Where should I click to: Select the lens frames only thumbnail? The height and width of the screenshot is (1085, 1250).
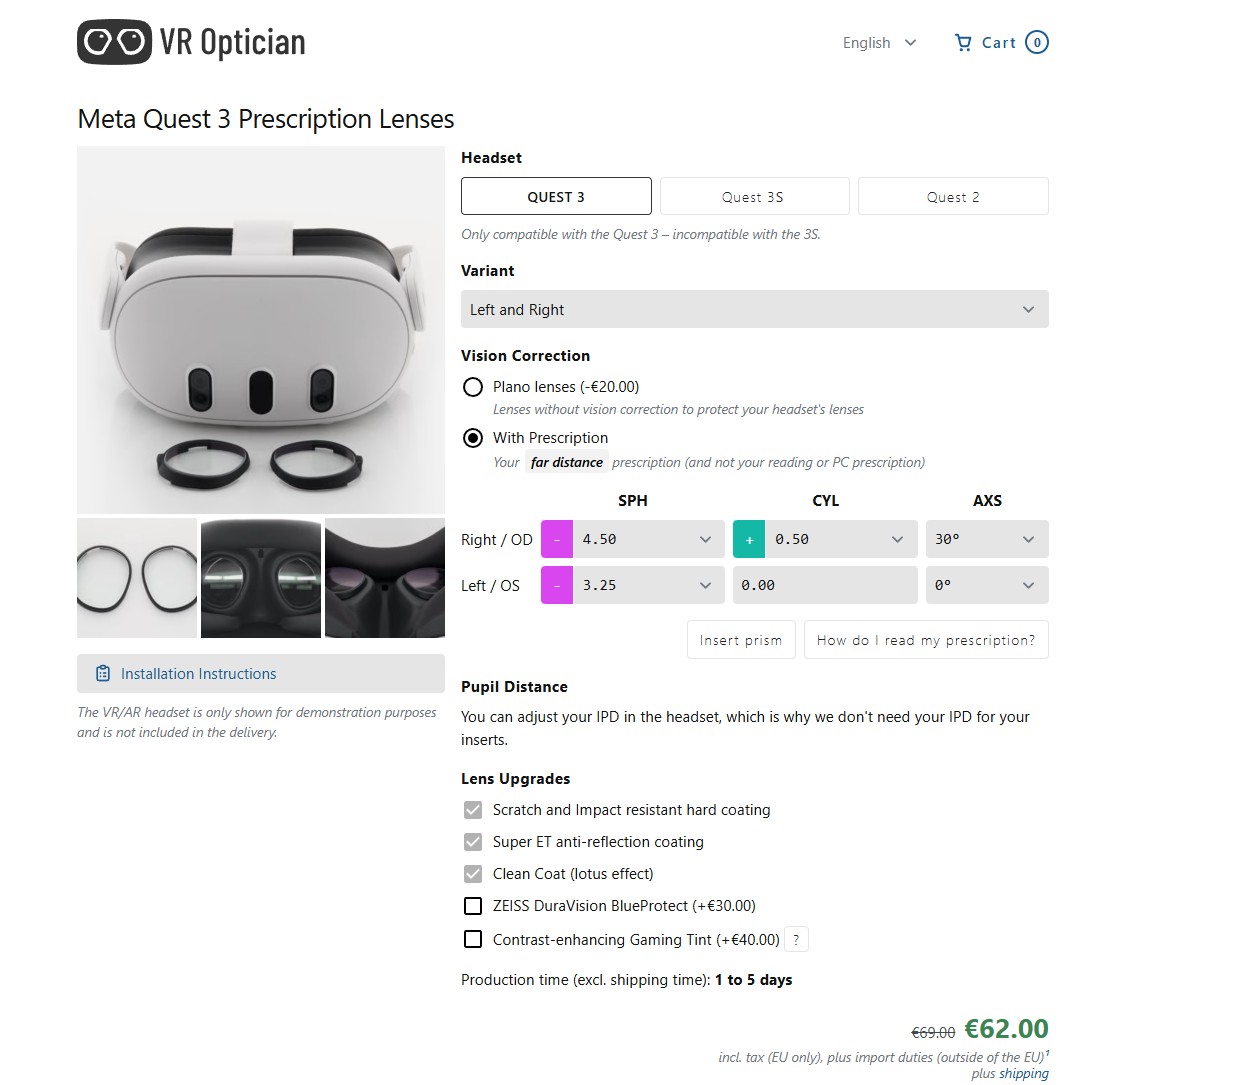coord(137,578)
